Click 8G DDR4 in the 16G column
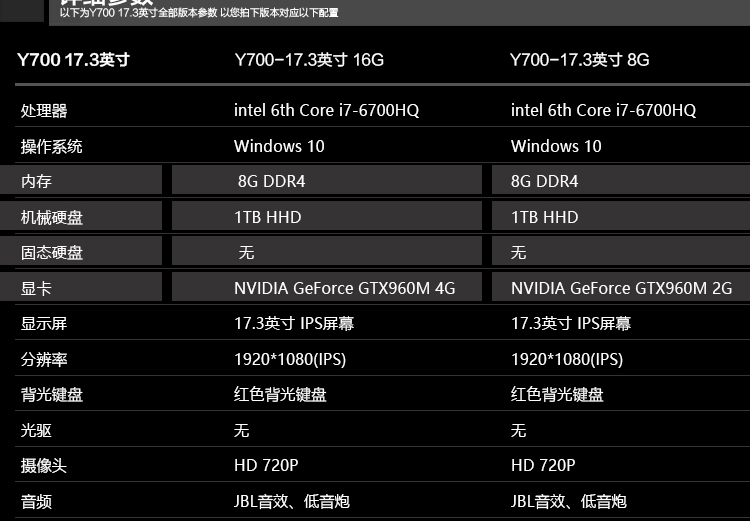Image resolution: width=750 pixels, height=521 pixels. [271, 181]
